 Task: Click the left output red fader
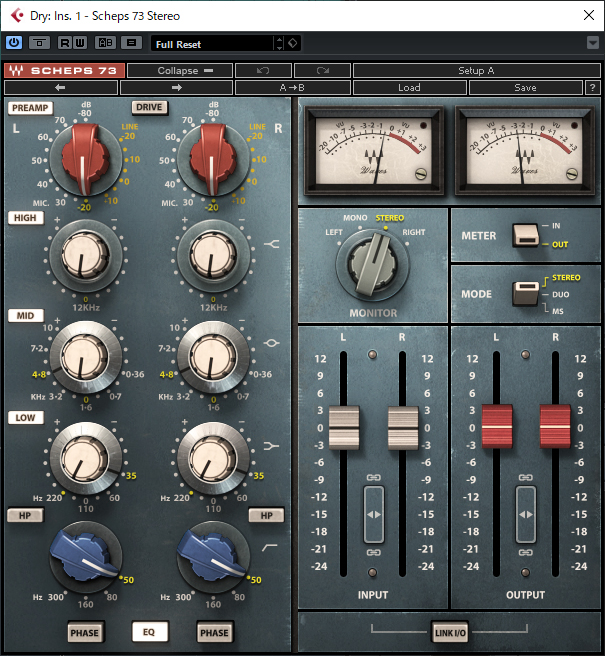point(497,426)
